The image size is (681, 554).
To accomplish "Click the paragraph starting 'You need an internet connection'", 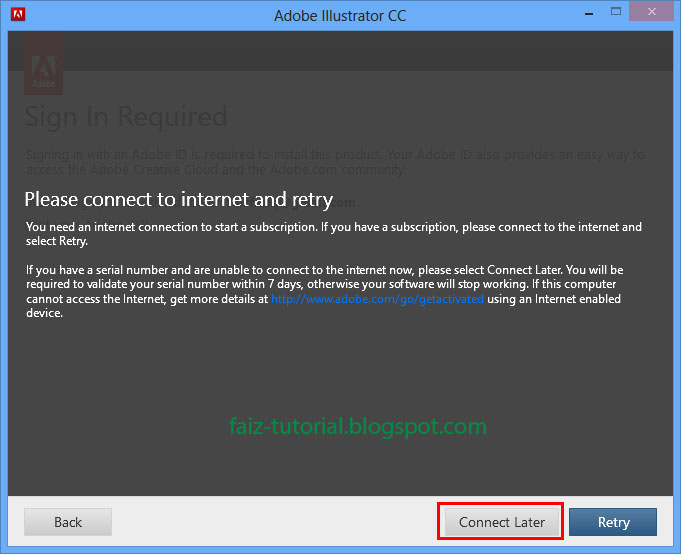I will (334, 234).
